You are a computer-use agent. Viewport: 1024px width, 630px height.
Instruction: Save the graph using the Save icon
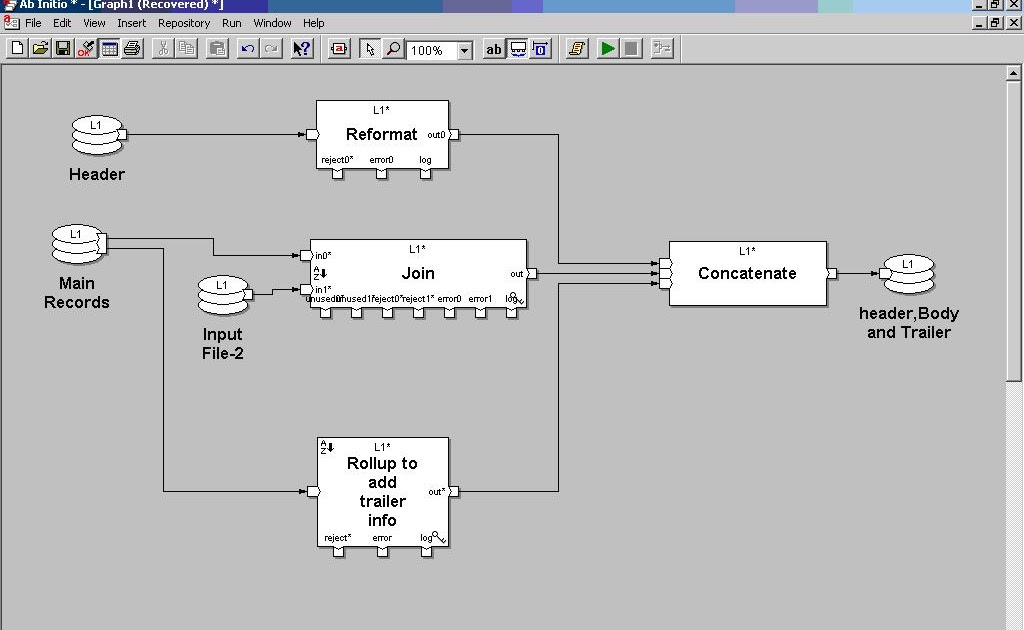pos(63,47)
